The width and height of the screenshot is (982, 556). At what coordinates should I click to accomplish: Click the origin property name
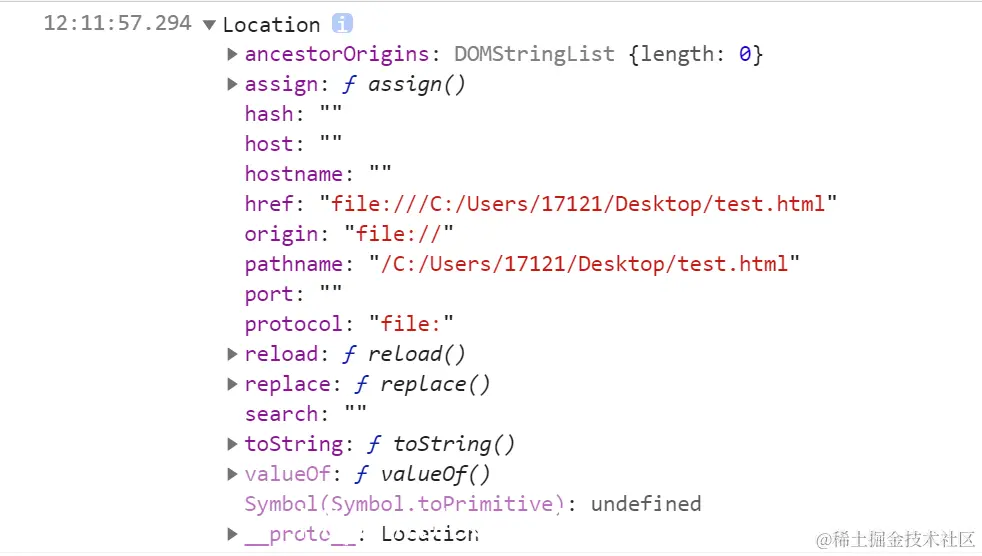point(281,234)
